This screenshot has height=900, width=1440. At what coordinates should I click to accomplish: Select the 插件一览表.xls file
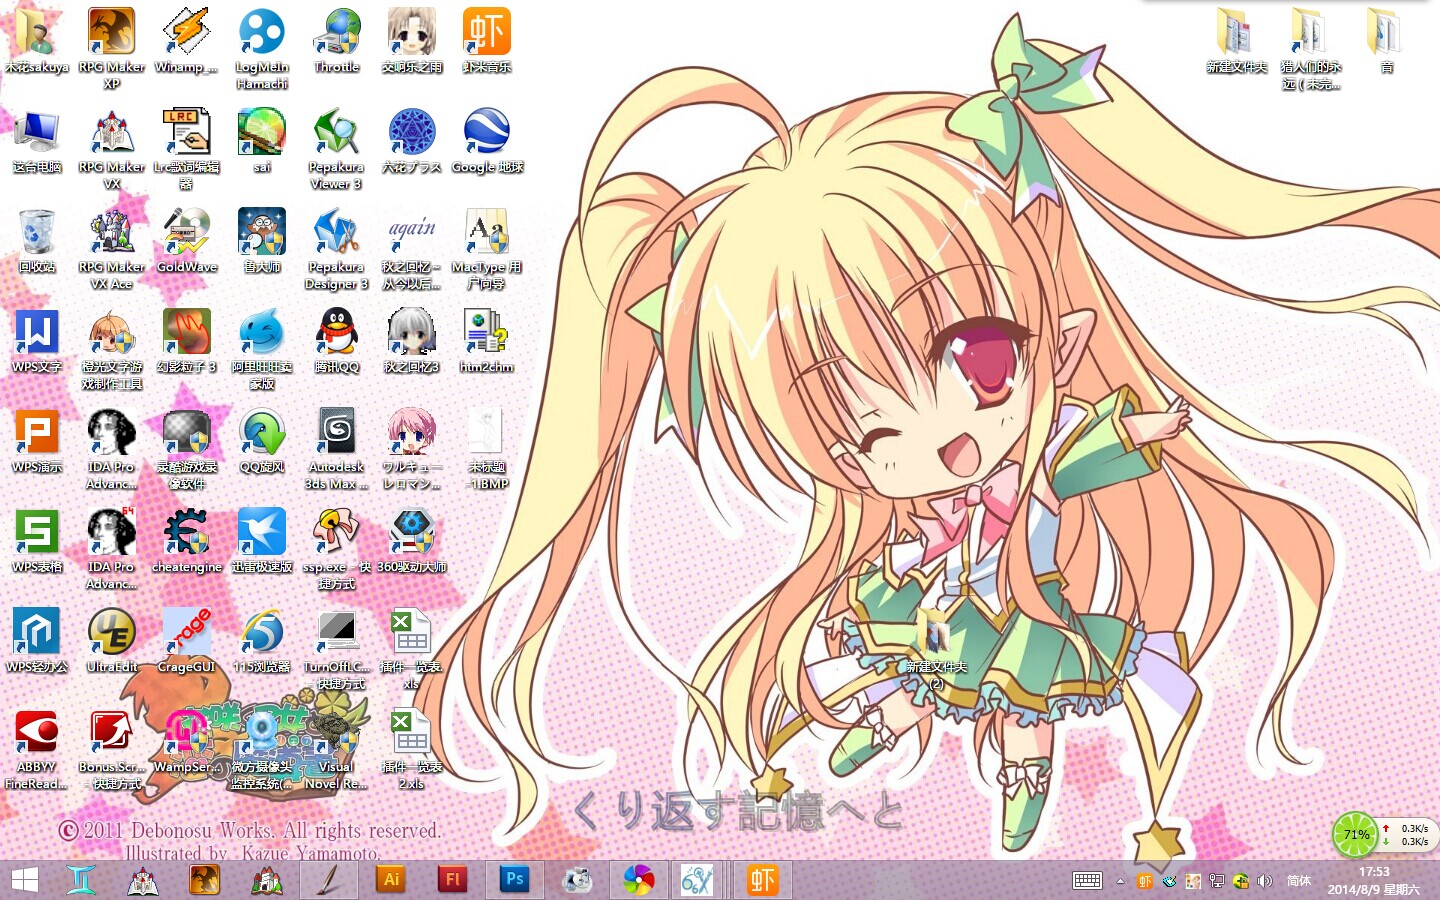(x=412, y=648)
